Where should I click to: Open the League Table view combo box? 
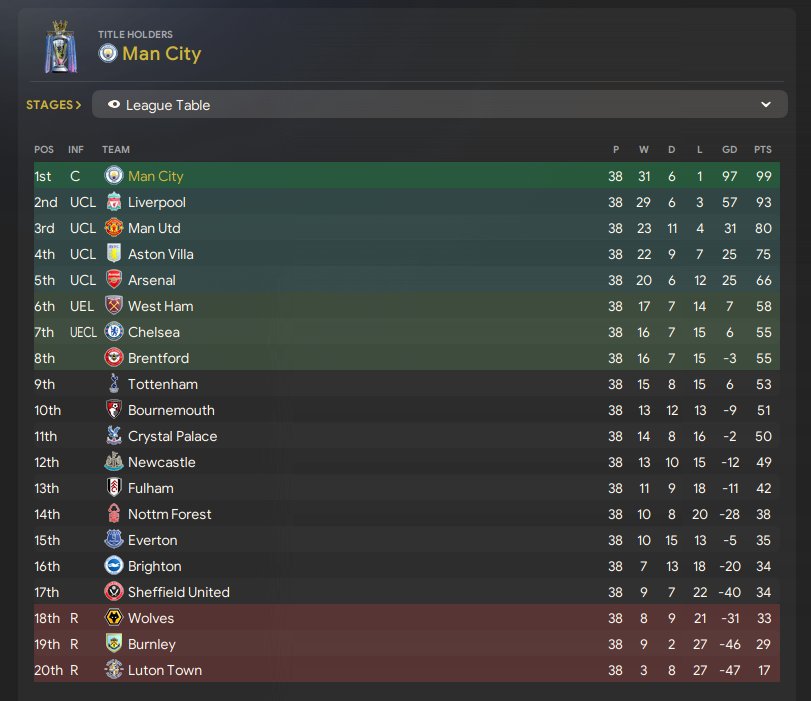[438, 105]
